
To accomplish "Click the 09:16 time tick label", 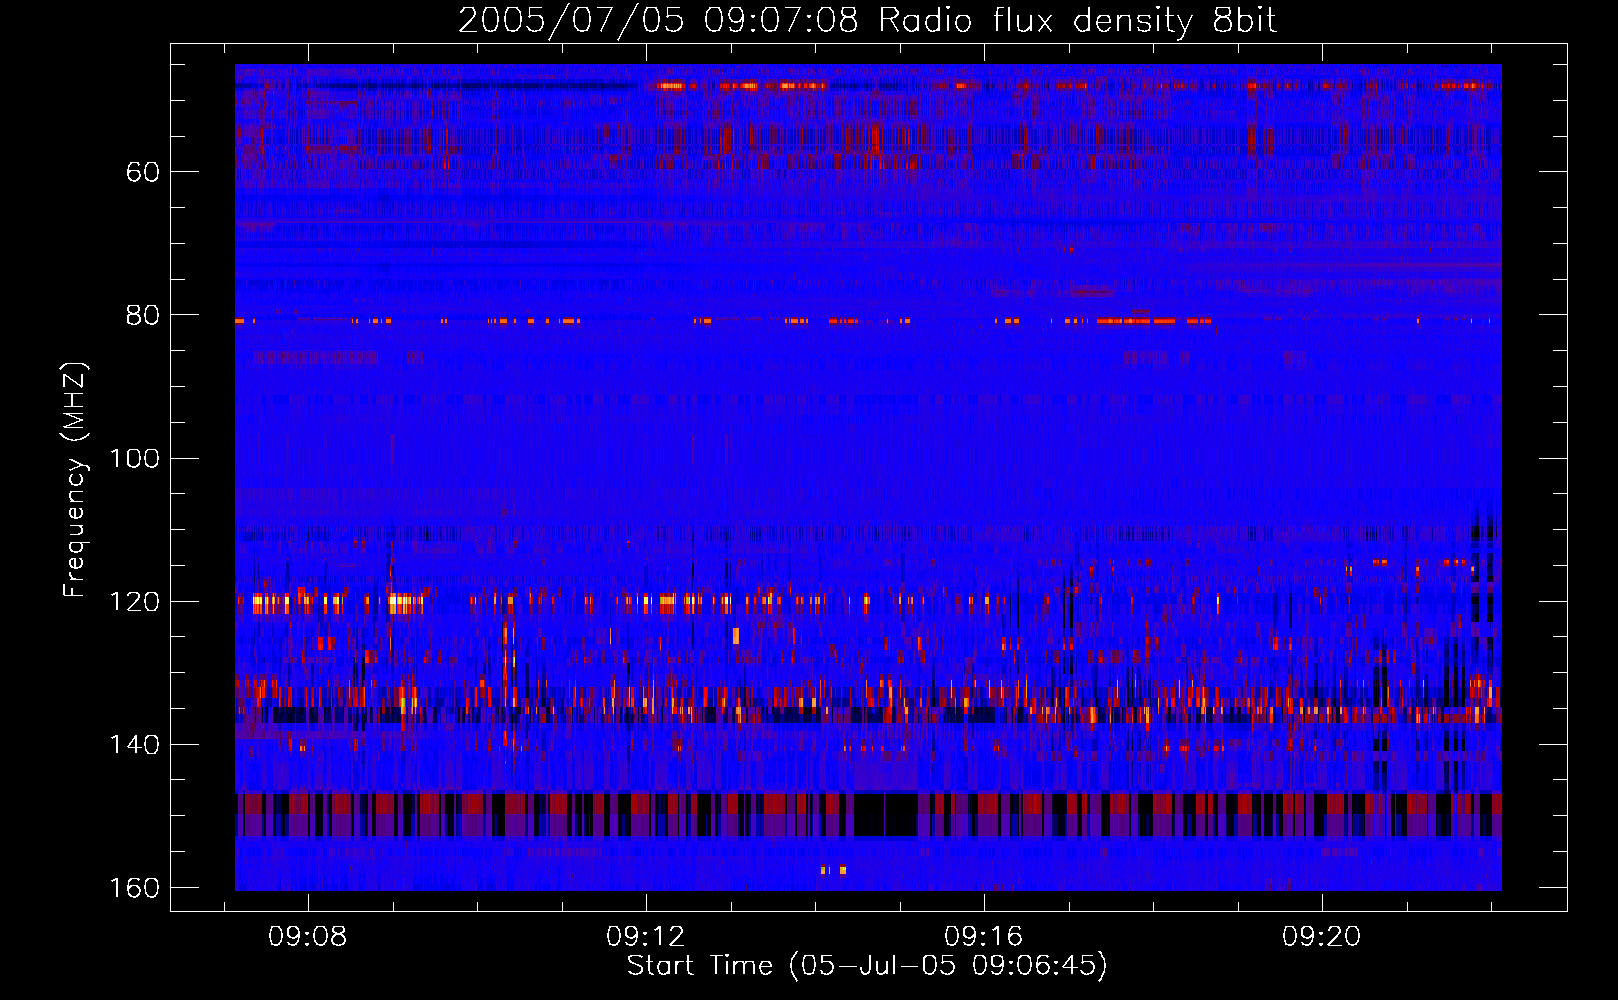I will point(984,937).
